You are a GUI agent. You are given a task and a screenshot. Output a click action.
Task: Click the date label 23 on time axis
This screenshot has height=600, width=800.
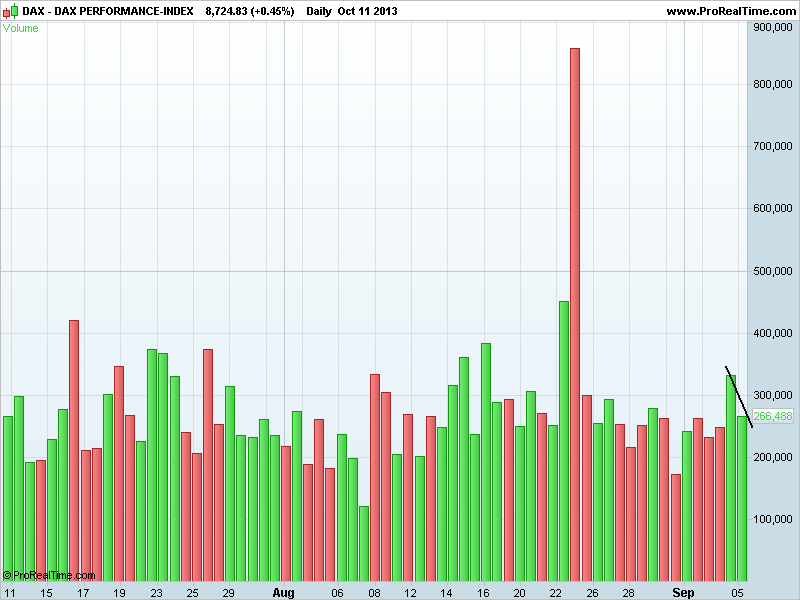point(156,593)
